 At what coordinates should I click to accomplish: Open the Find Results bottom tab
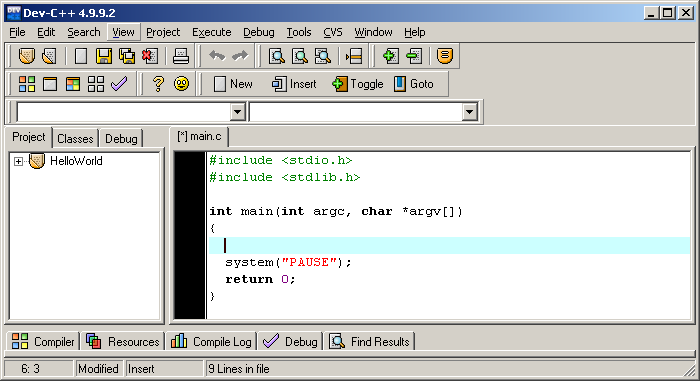369,342
